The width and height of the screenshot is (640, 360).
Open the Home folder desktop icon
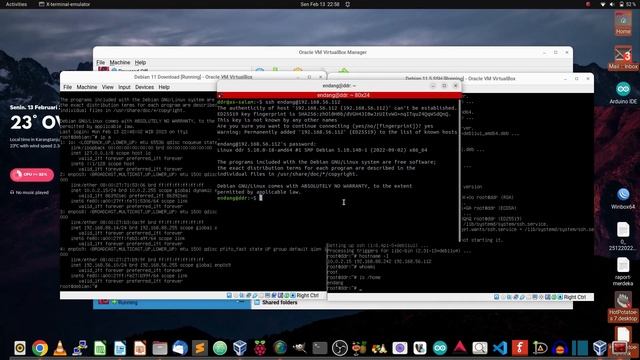623,24
